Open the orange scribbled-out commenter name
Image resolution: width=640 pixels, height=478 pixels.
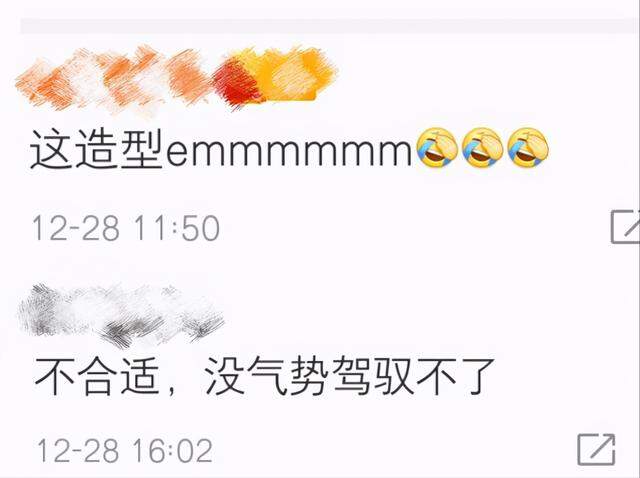tap(176, 78)
